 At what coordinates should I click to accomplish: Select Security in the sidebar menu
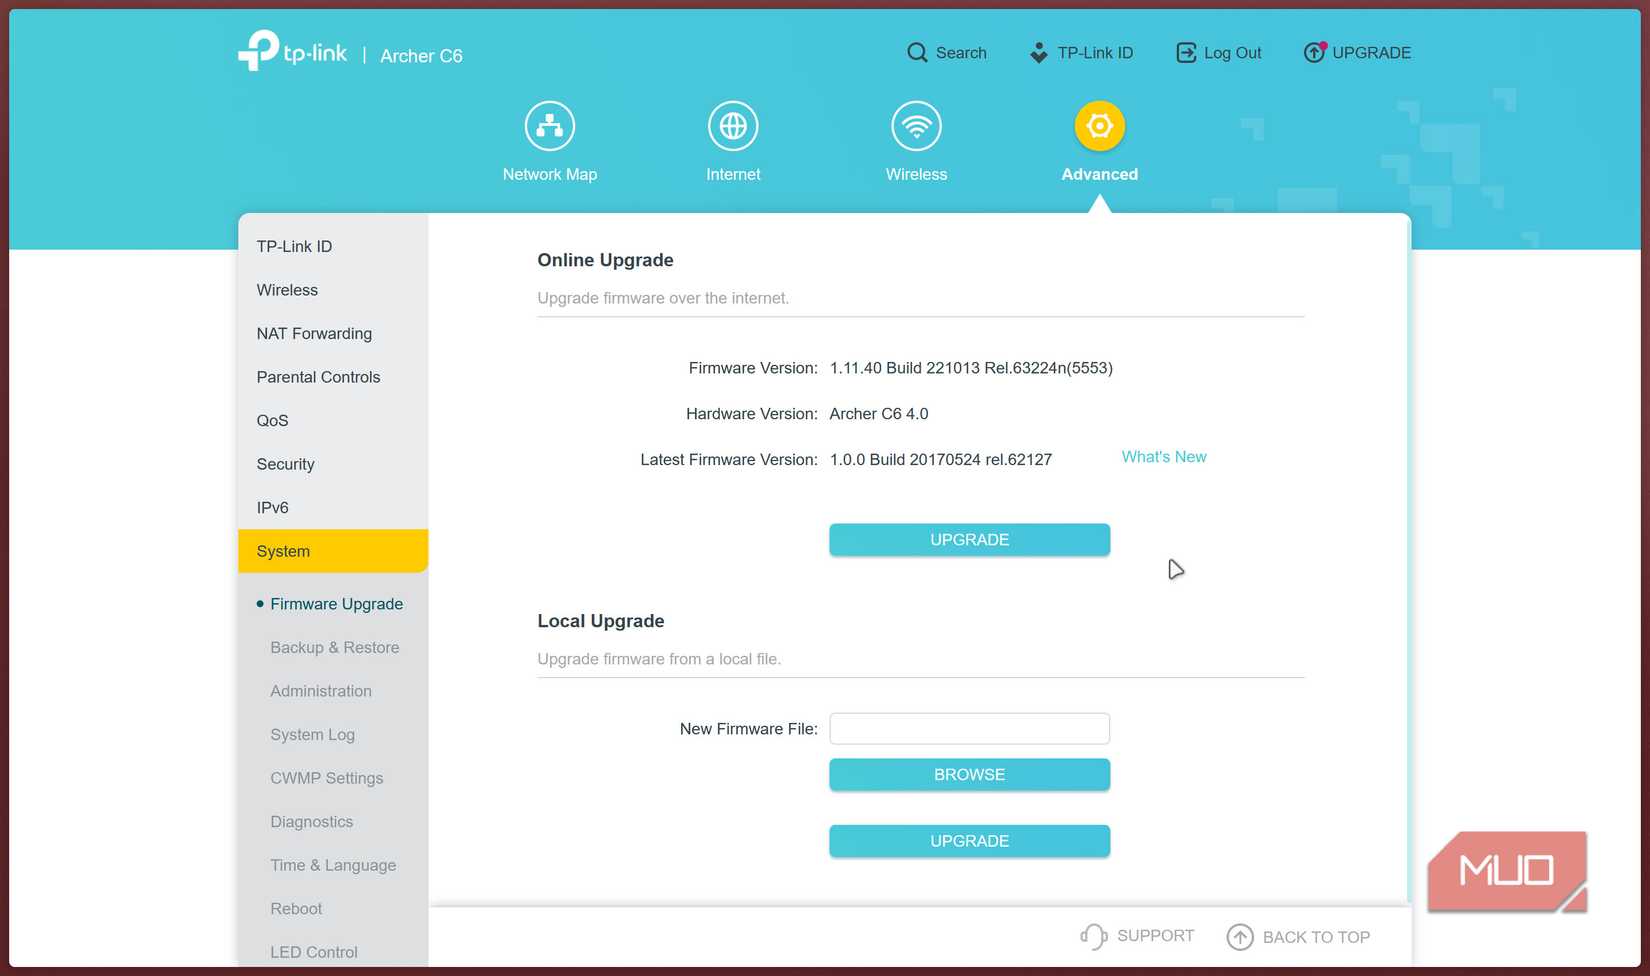tap(286, 464)
